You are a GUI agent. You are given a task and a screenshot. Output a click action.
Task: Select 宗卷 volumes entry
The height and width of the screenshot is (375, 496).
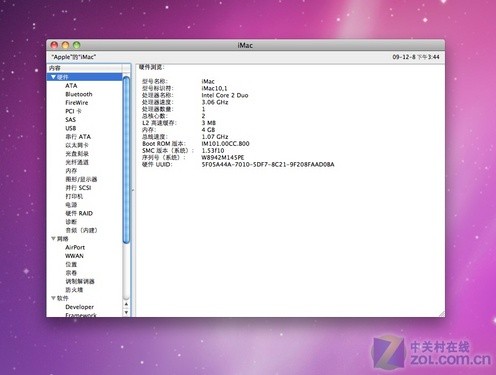click(x=71, y=273)
